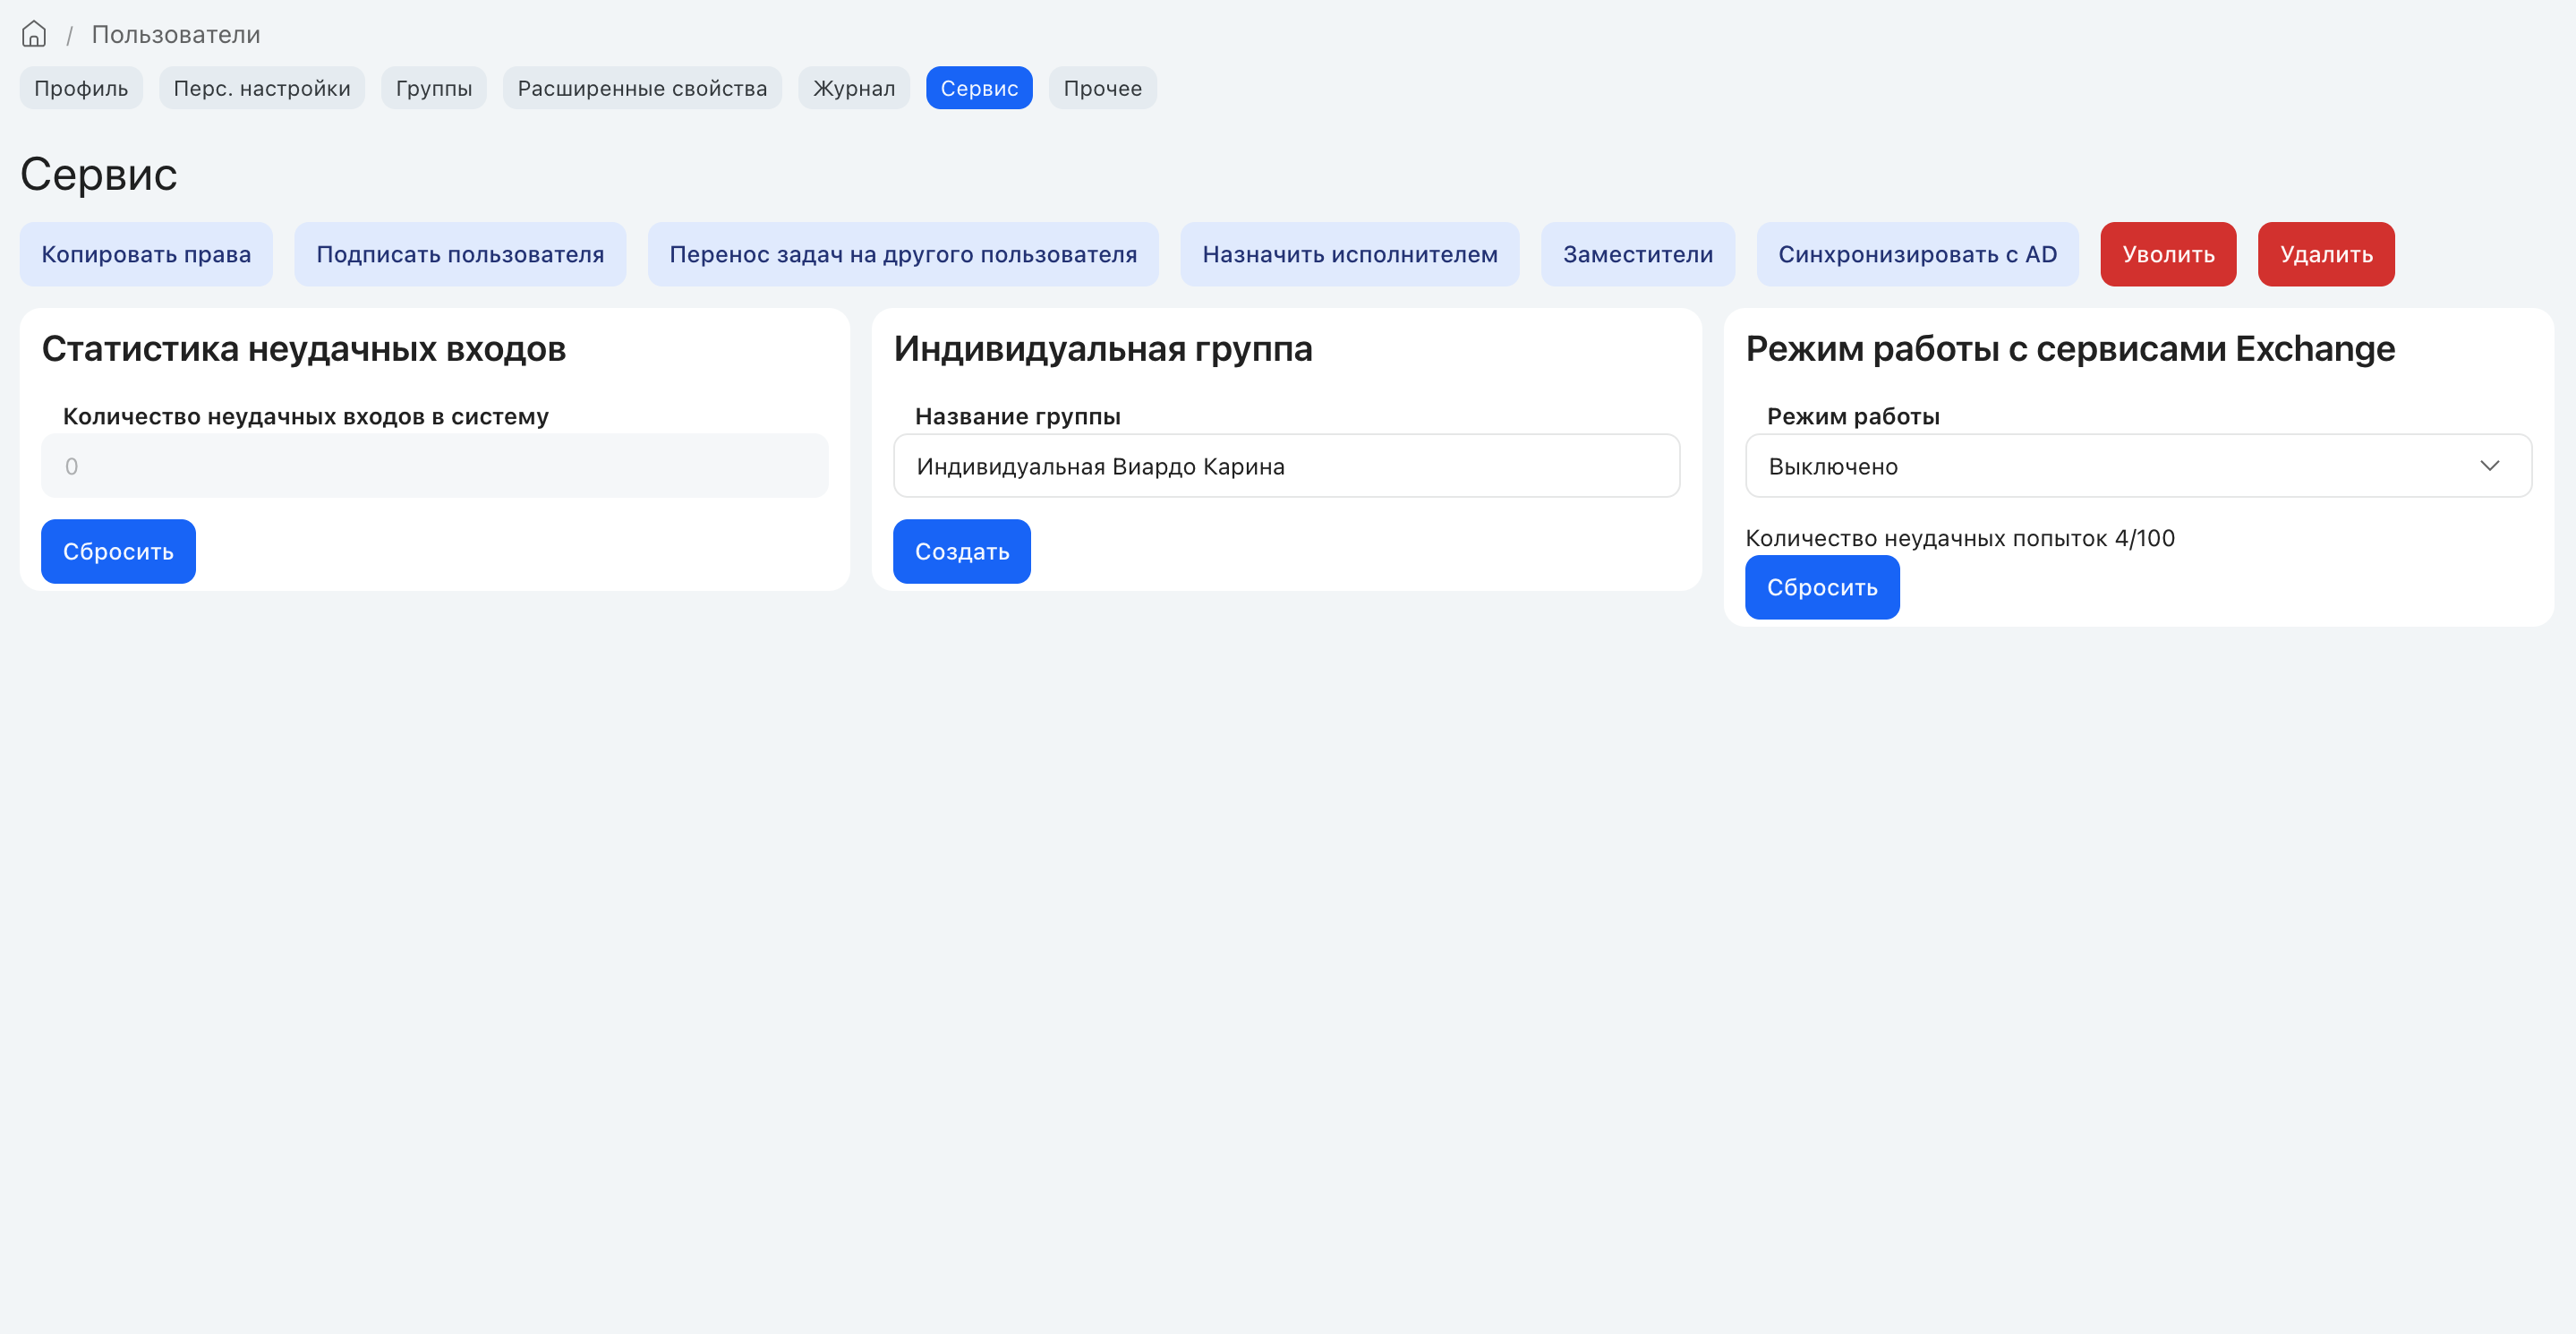Click Количество неудачных входов в систему label
This screenshot has width=2576, height=1334.
[x=306, y=416]
